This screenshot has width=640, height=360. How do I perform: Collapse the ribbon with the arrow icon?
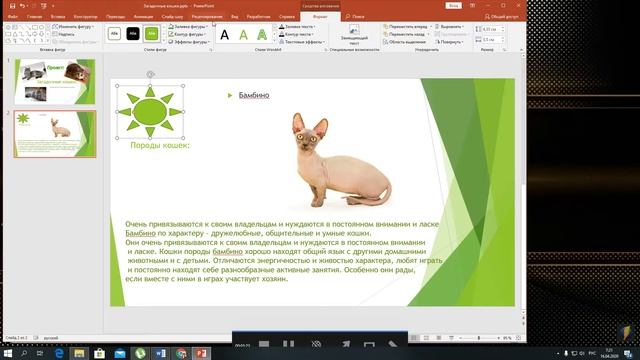click(521, 50)
